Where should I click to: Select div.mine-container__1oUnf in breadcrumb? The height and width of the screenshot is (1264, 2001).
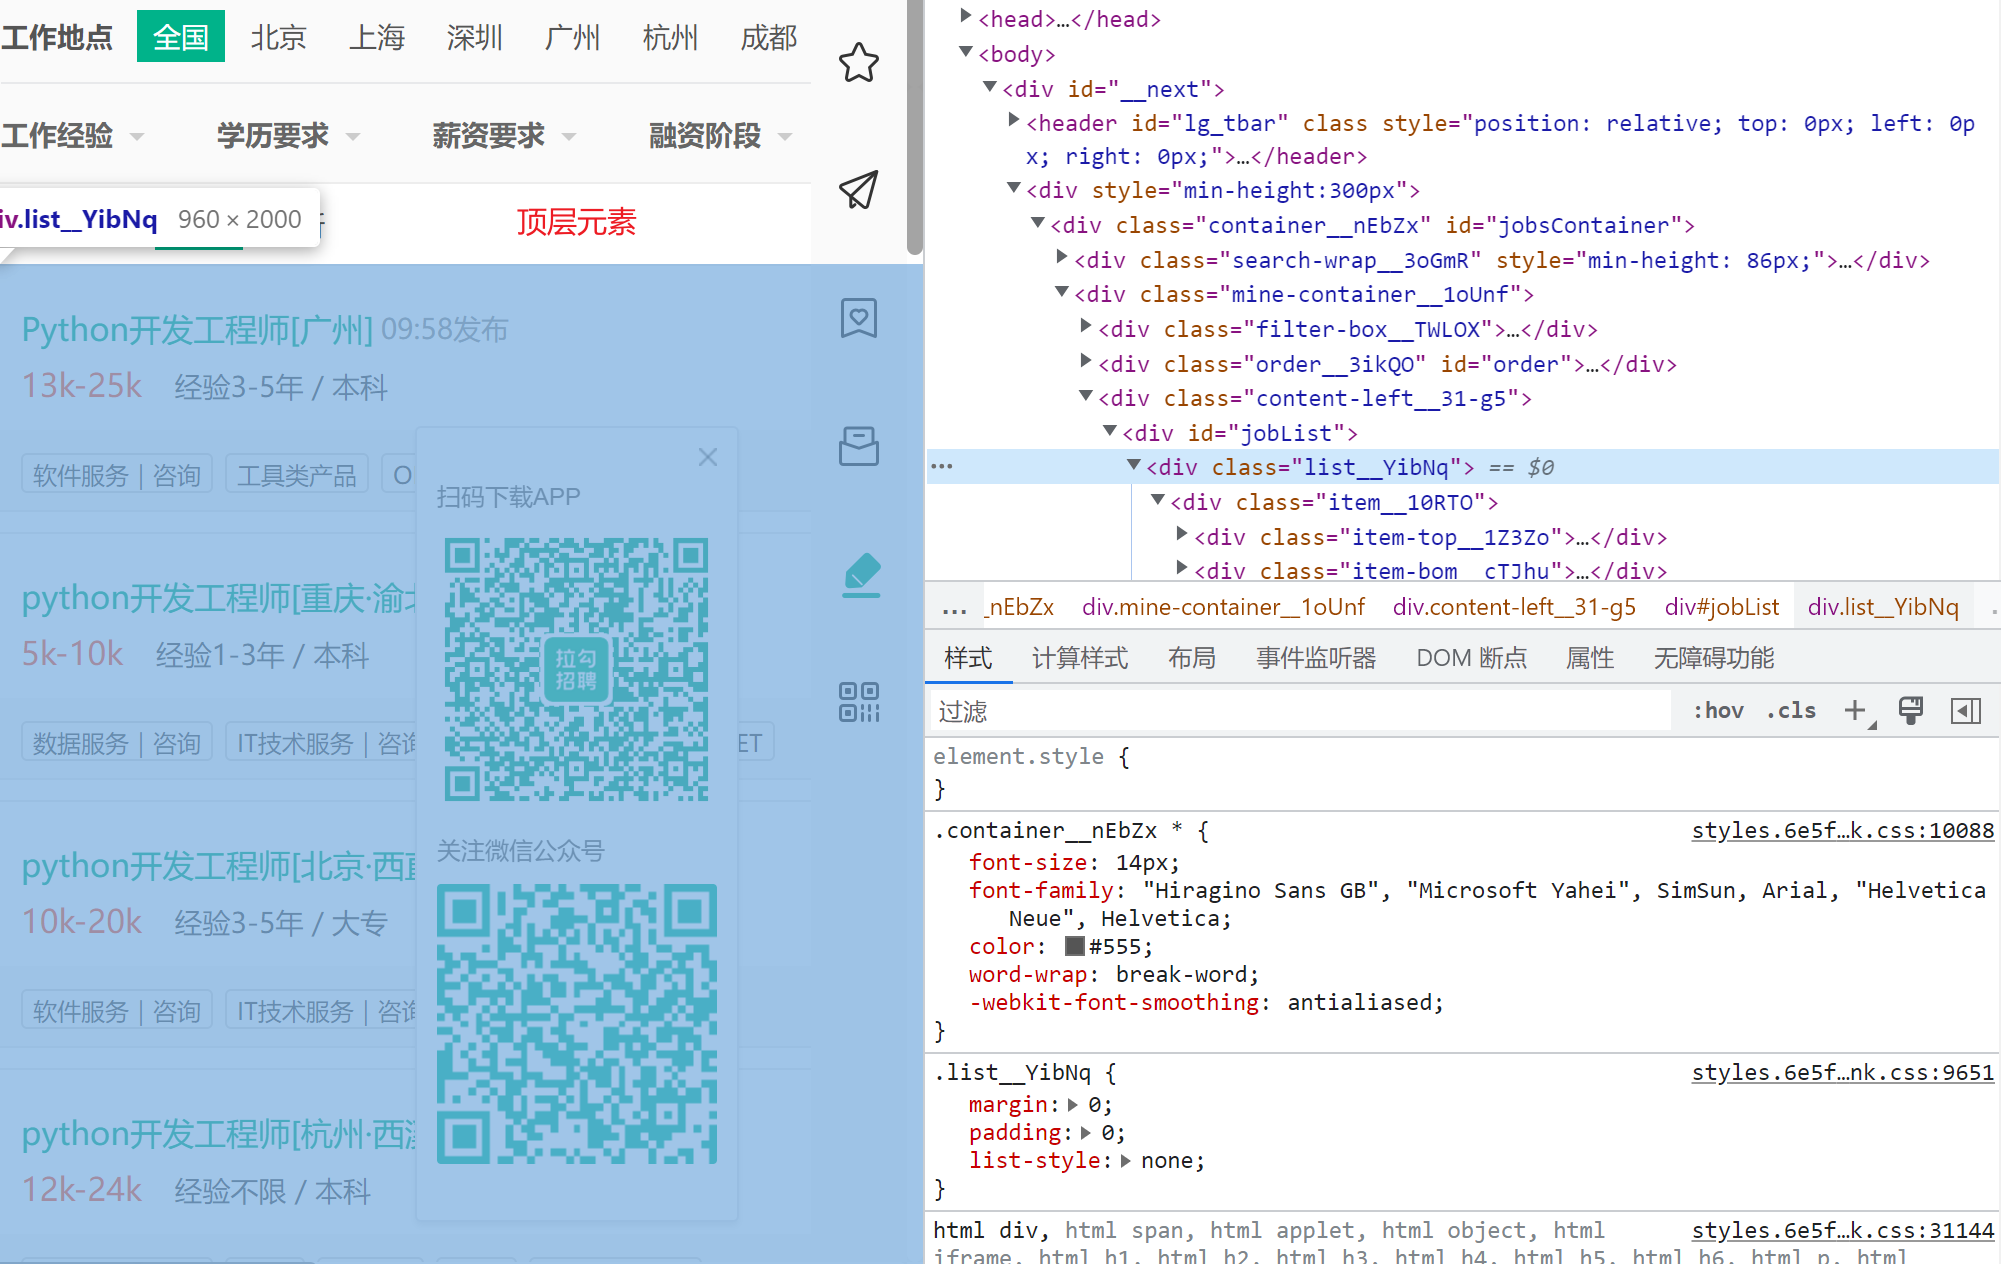click(1223, 608)
